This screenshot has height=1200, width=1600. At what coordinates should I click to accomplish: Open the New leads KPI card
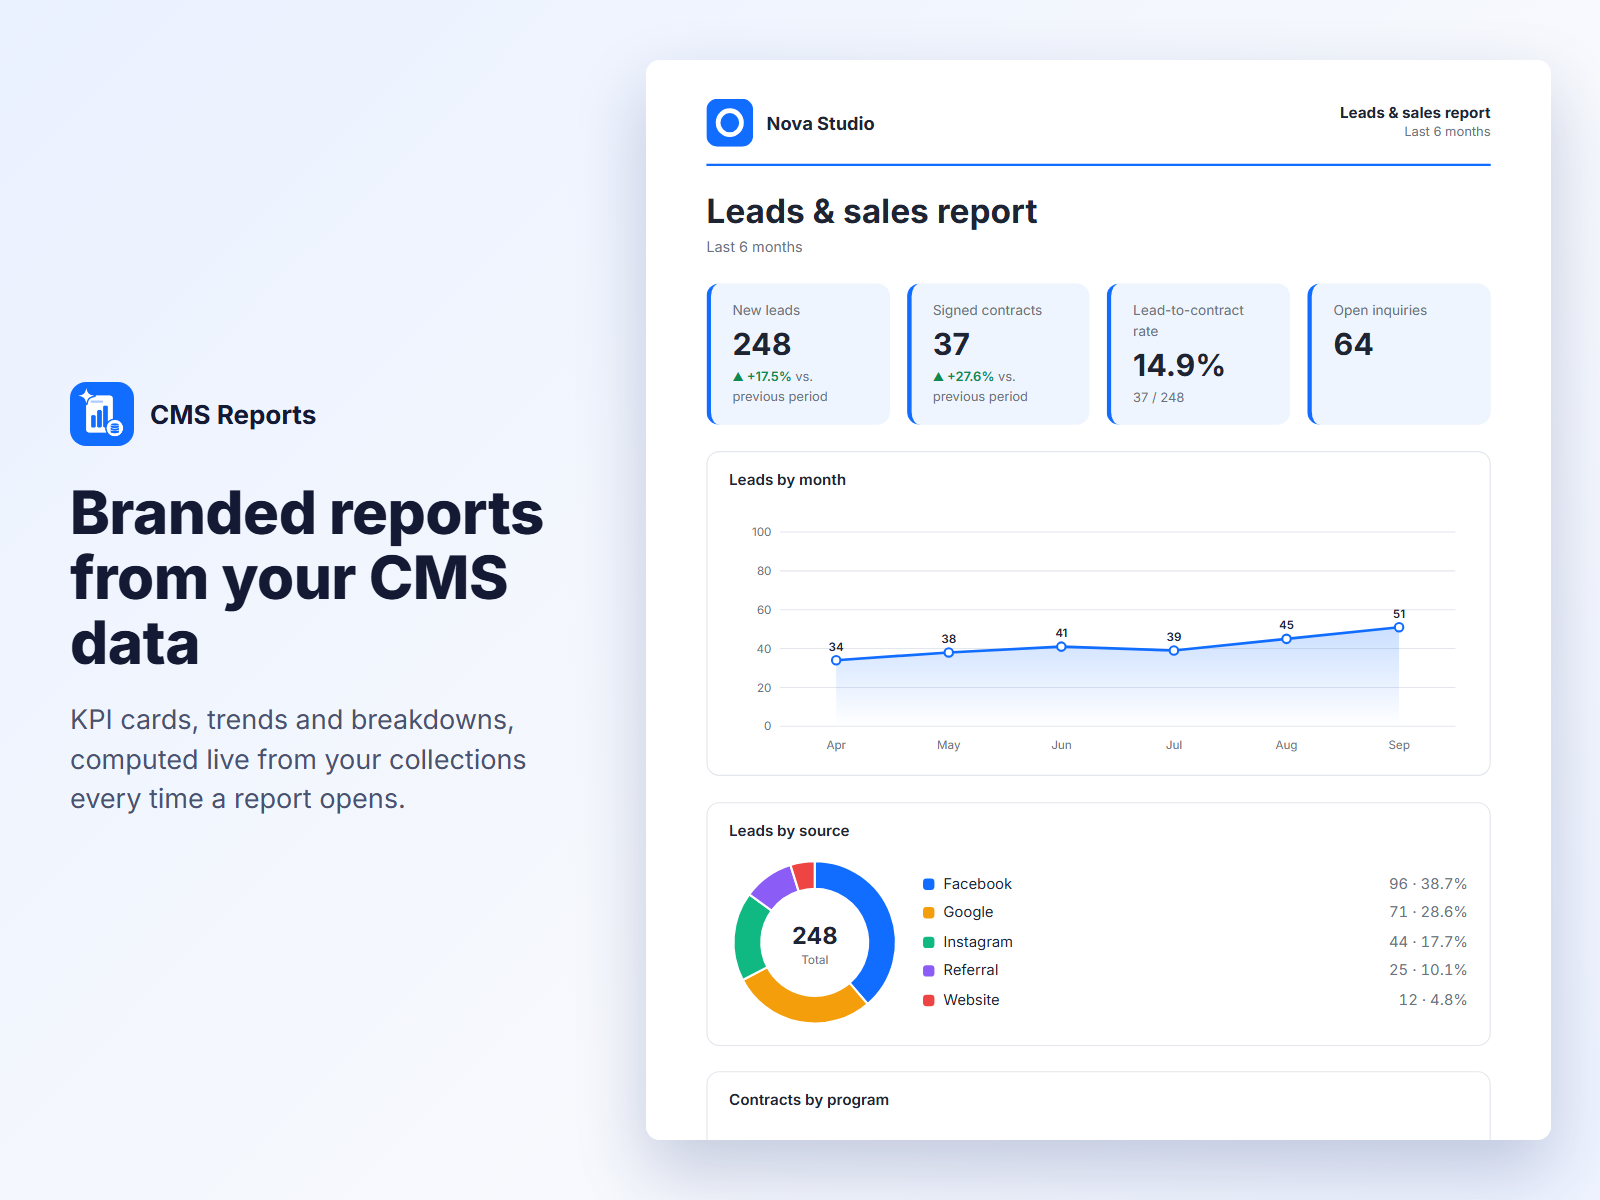click(x=798, y=354)
